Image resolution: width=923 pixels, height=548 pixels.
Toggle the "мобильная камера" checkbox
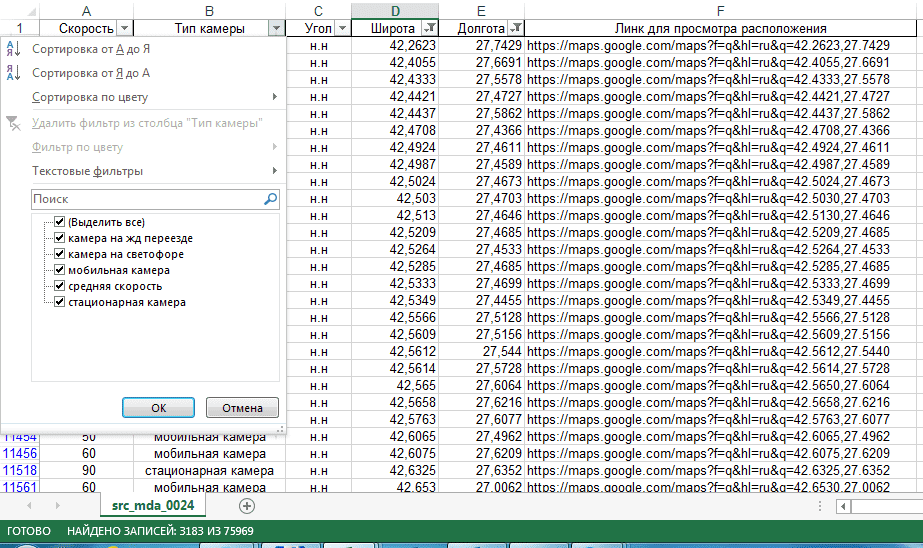tap(60, 270)
